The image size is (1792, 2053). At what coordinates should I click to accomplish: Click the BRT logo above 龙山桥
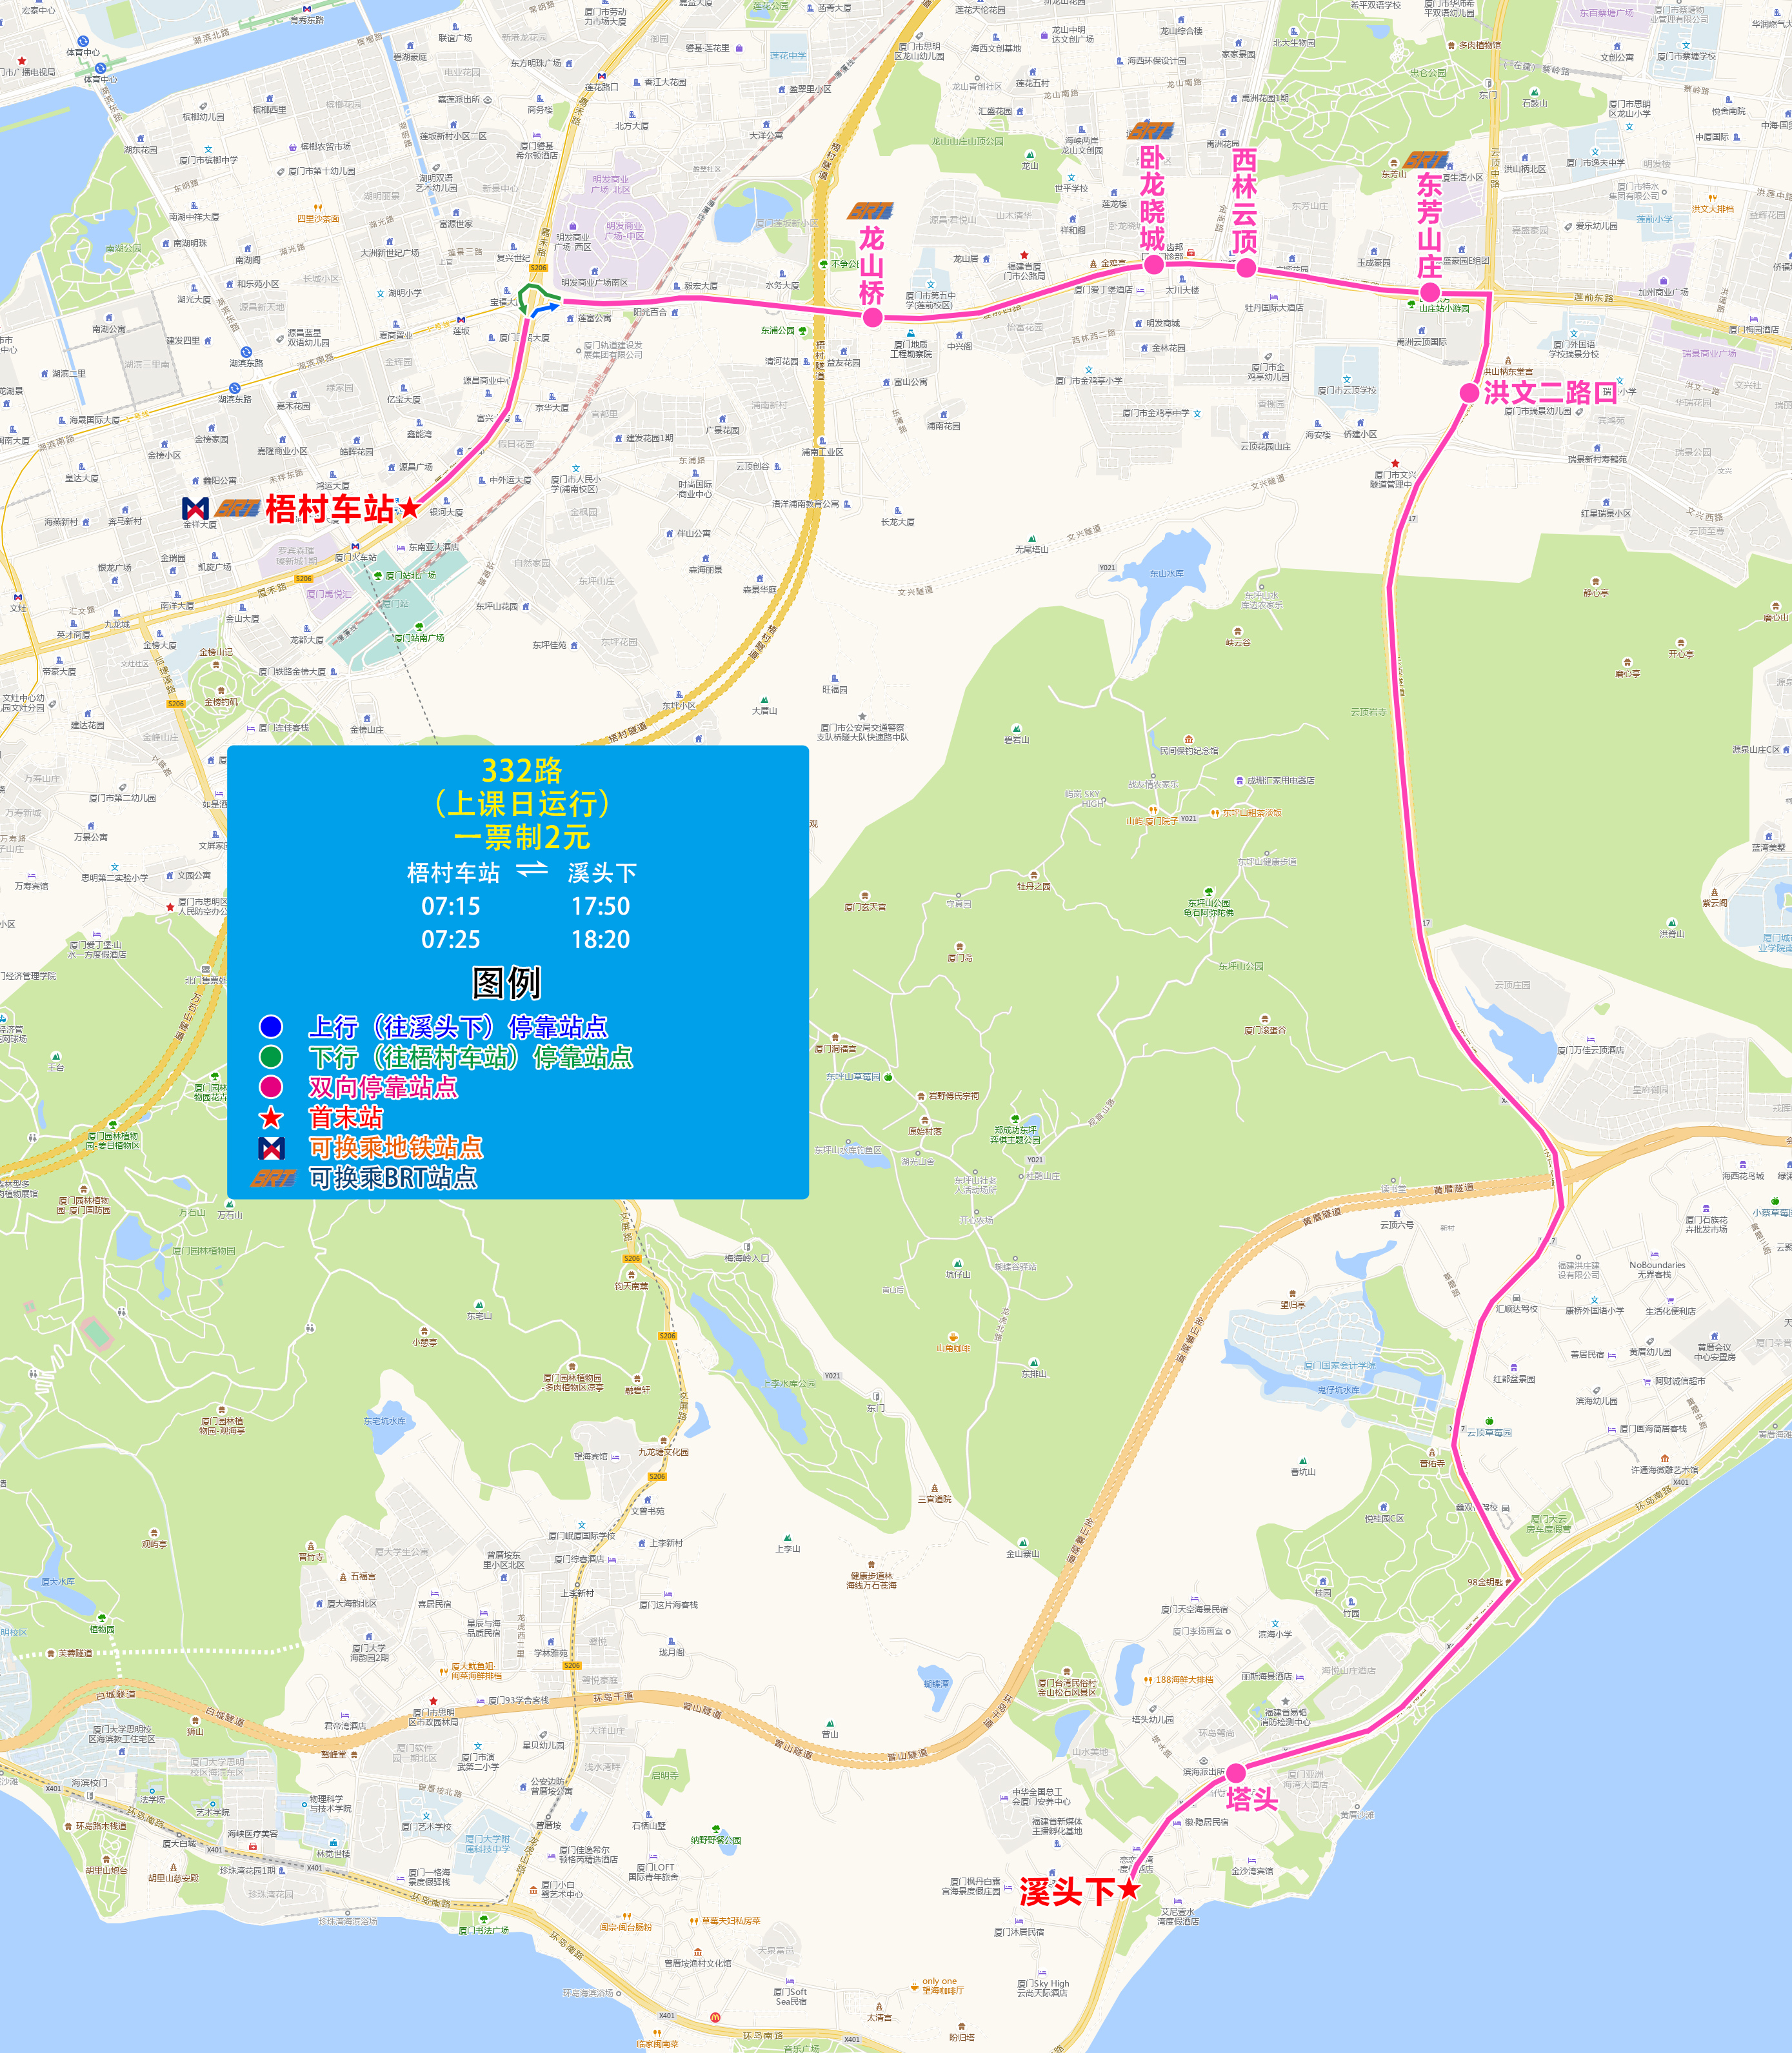tap(870, 211)
